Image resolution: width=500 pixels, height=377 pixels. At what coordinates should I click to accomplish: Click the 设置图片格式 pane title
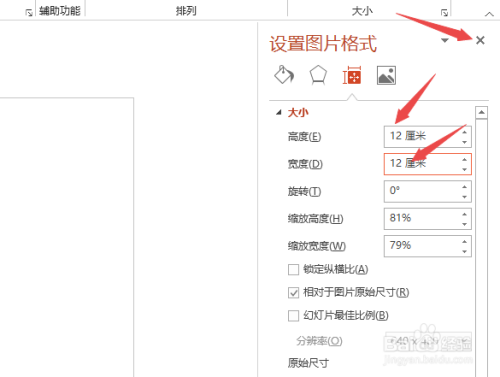pyautogui.click(x=323, y=44)
